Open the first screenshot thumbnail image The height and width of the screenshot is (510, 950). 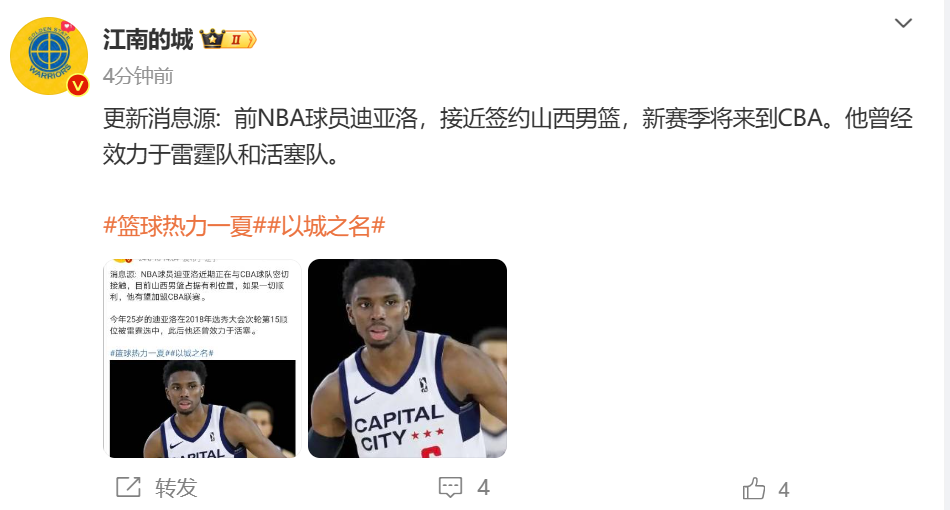[202, 359]
